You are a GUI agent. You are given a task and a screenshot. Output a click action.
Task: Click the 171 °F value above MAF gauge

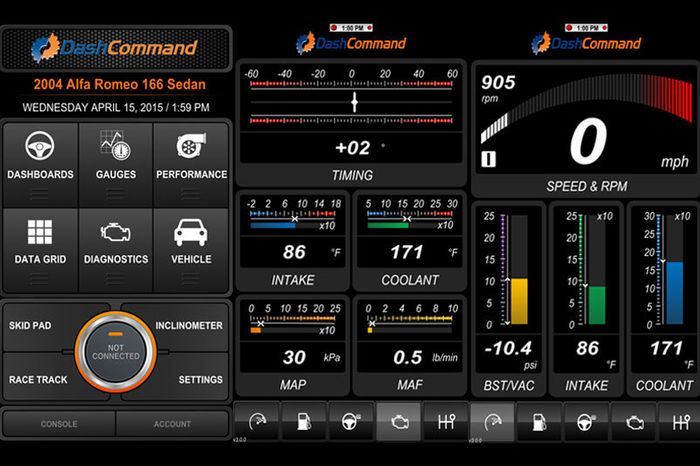[407, 252]
